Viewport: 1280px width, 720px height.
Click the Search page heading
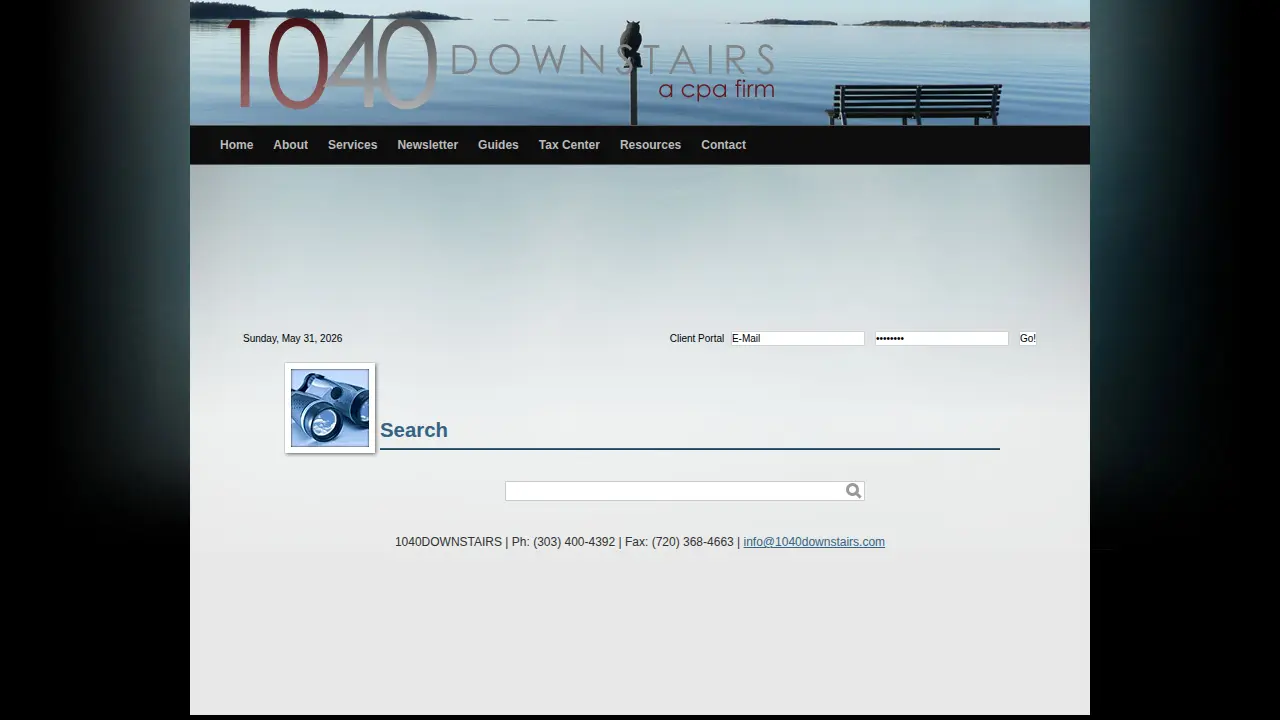pos(414,430)
